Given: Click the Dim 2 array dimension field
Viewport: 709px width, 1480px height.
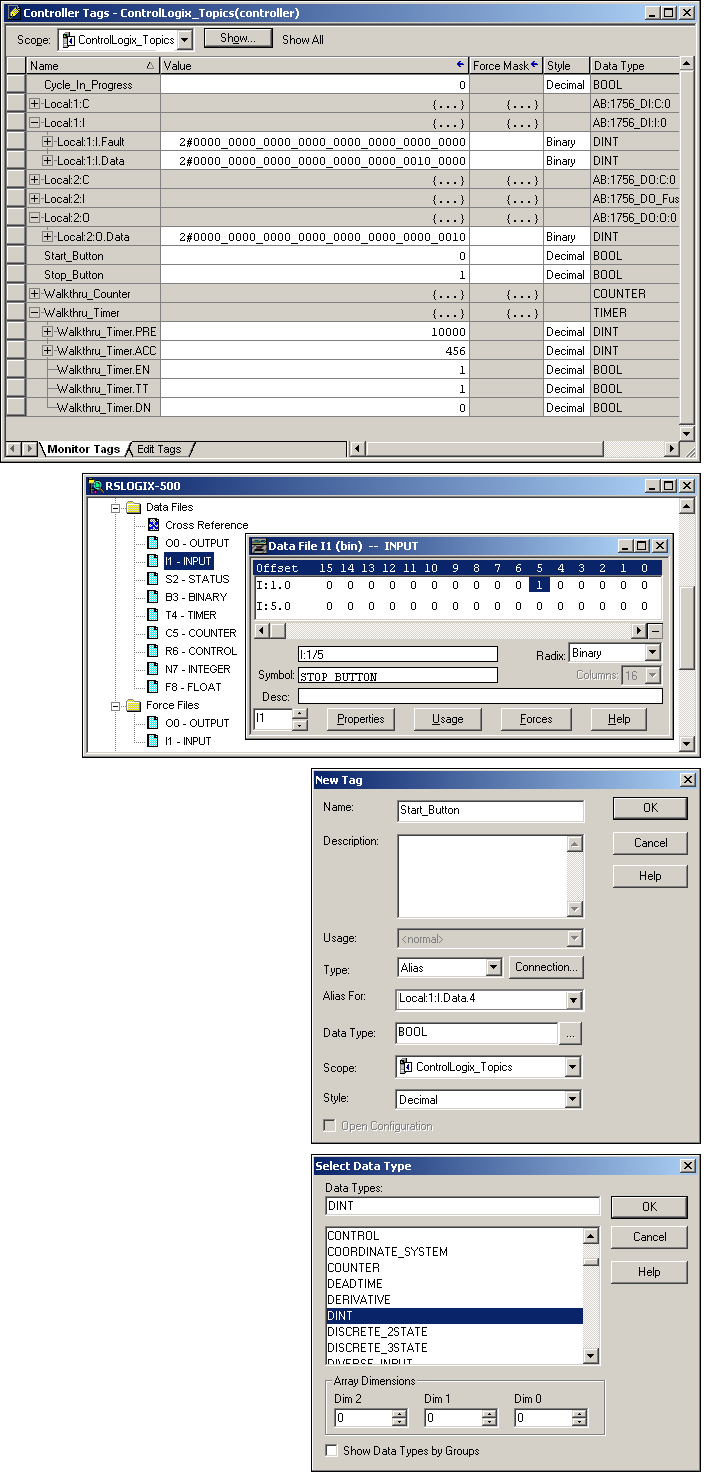Looking at the screenshot, I should 363,1418.
